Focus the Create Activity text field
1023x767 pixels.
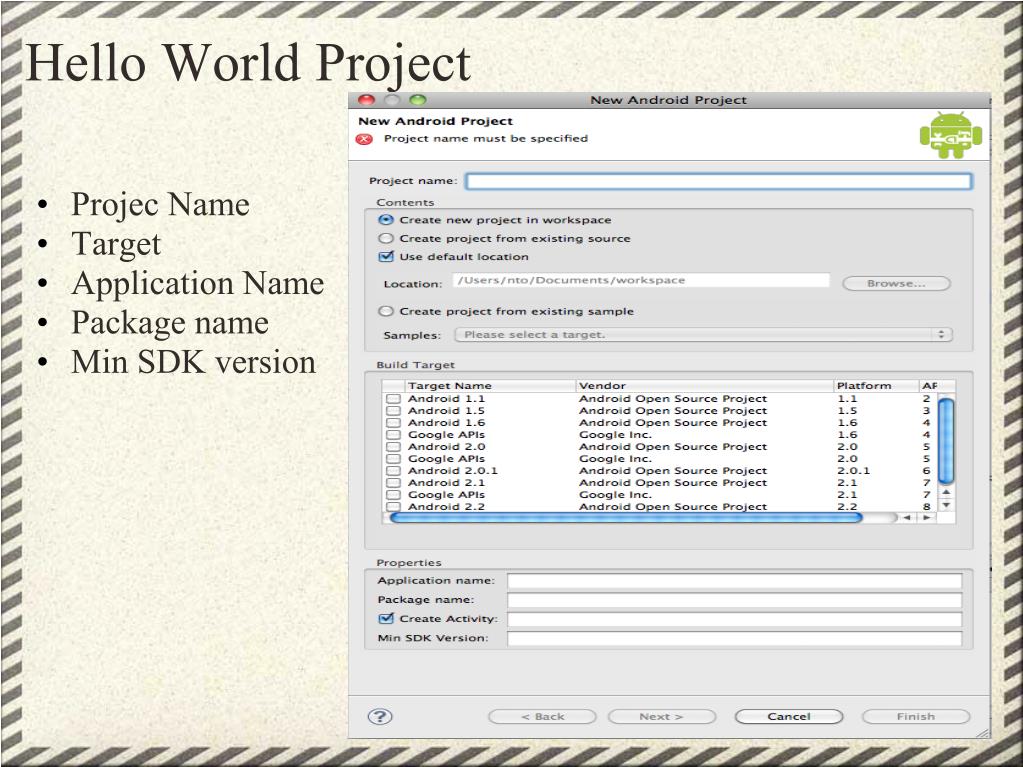[x=735, y=619]
